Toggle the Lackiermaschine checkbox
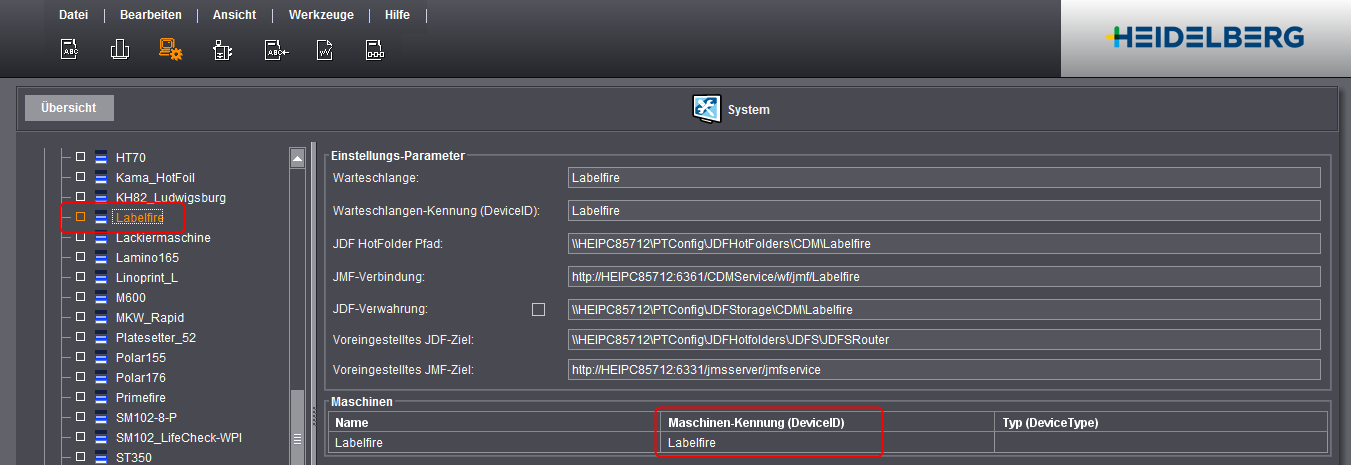The width and height of the screenshot is (1351, 465). [x=81, y=238]
